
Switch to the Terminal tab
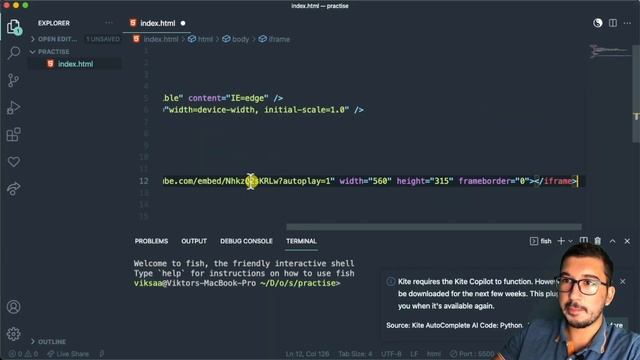point(301,241)
